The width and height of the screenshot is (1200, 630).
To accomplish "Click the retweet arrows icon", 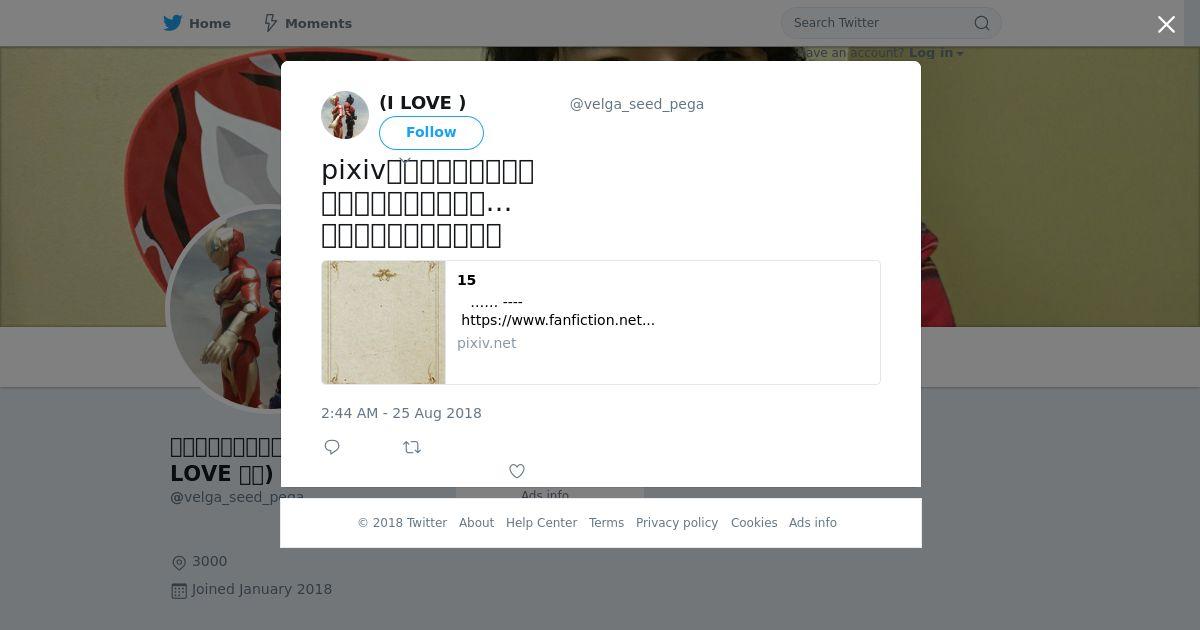I will pyautogui.click(x=412, y=447).
